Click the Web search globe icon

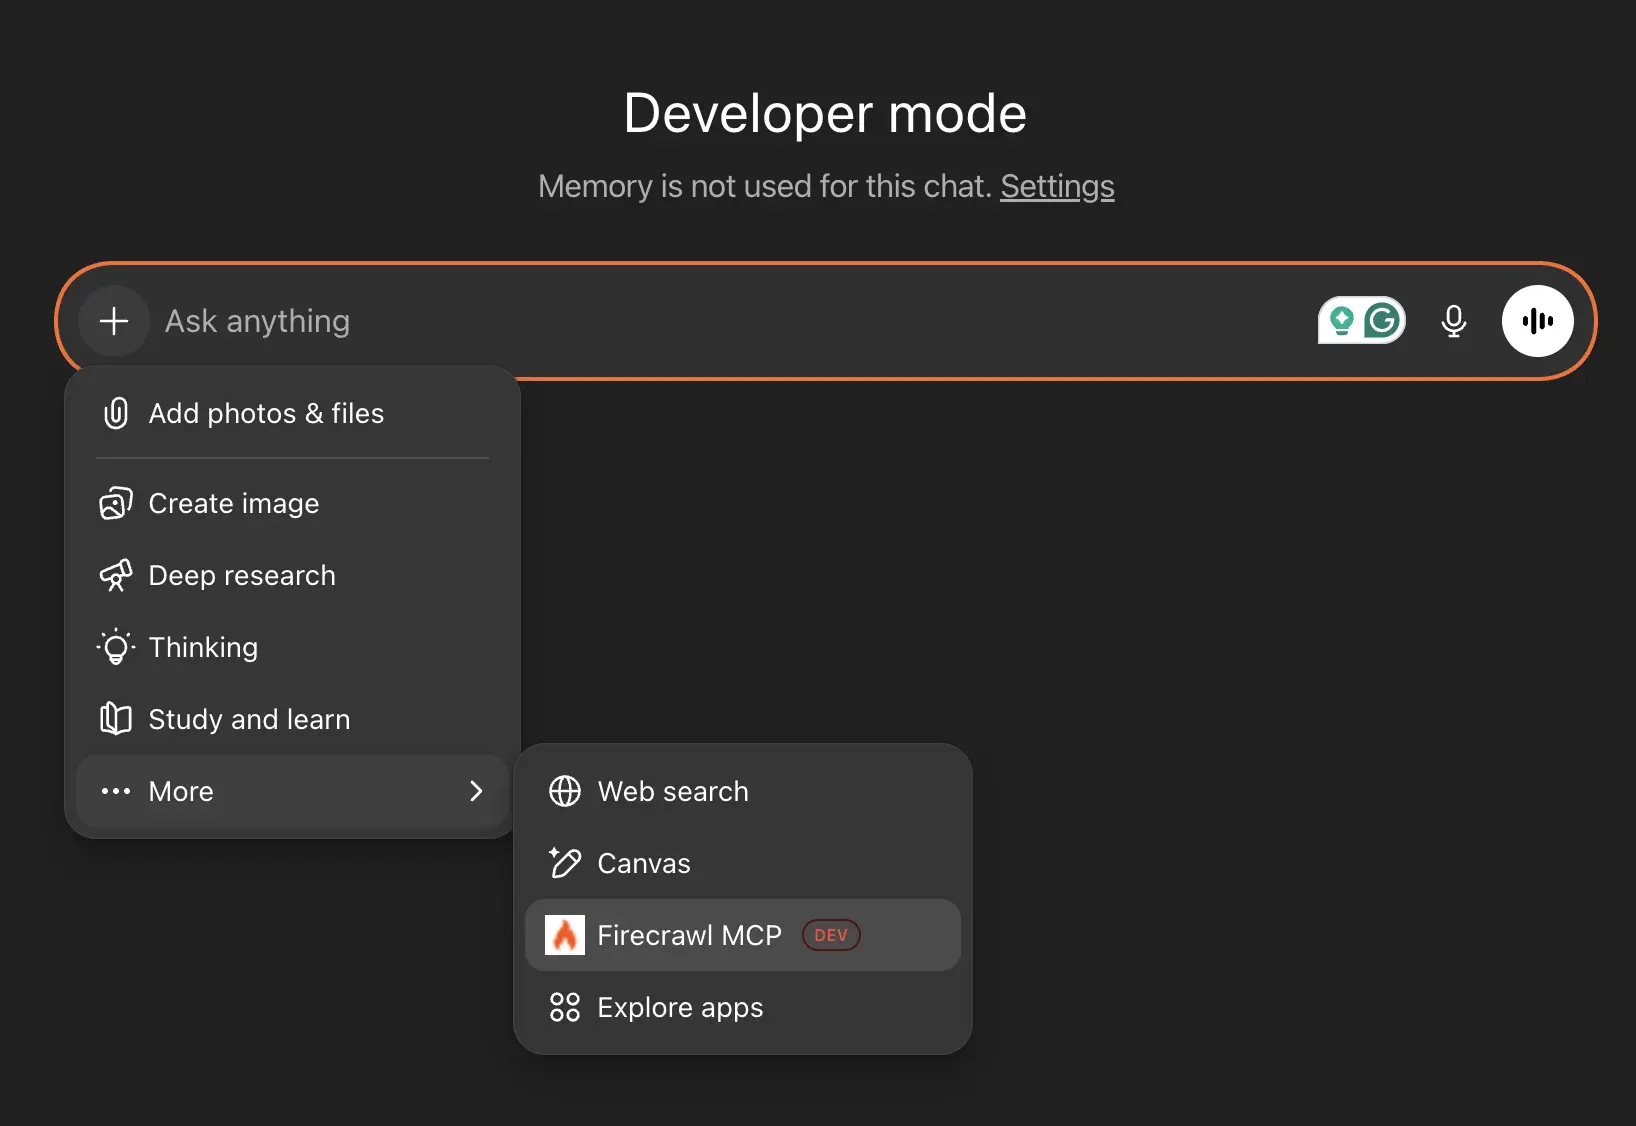(565, 791)
